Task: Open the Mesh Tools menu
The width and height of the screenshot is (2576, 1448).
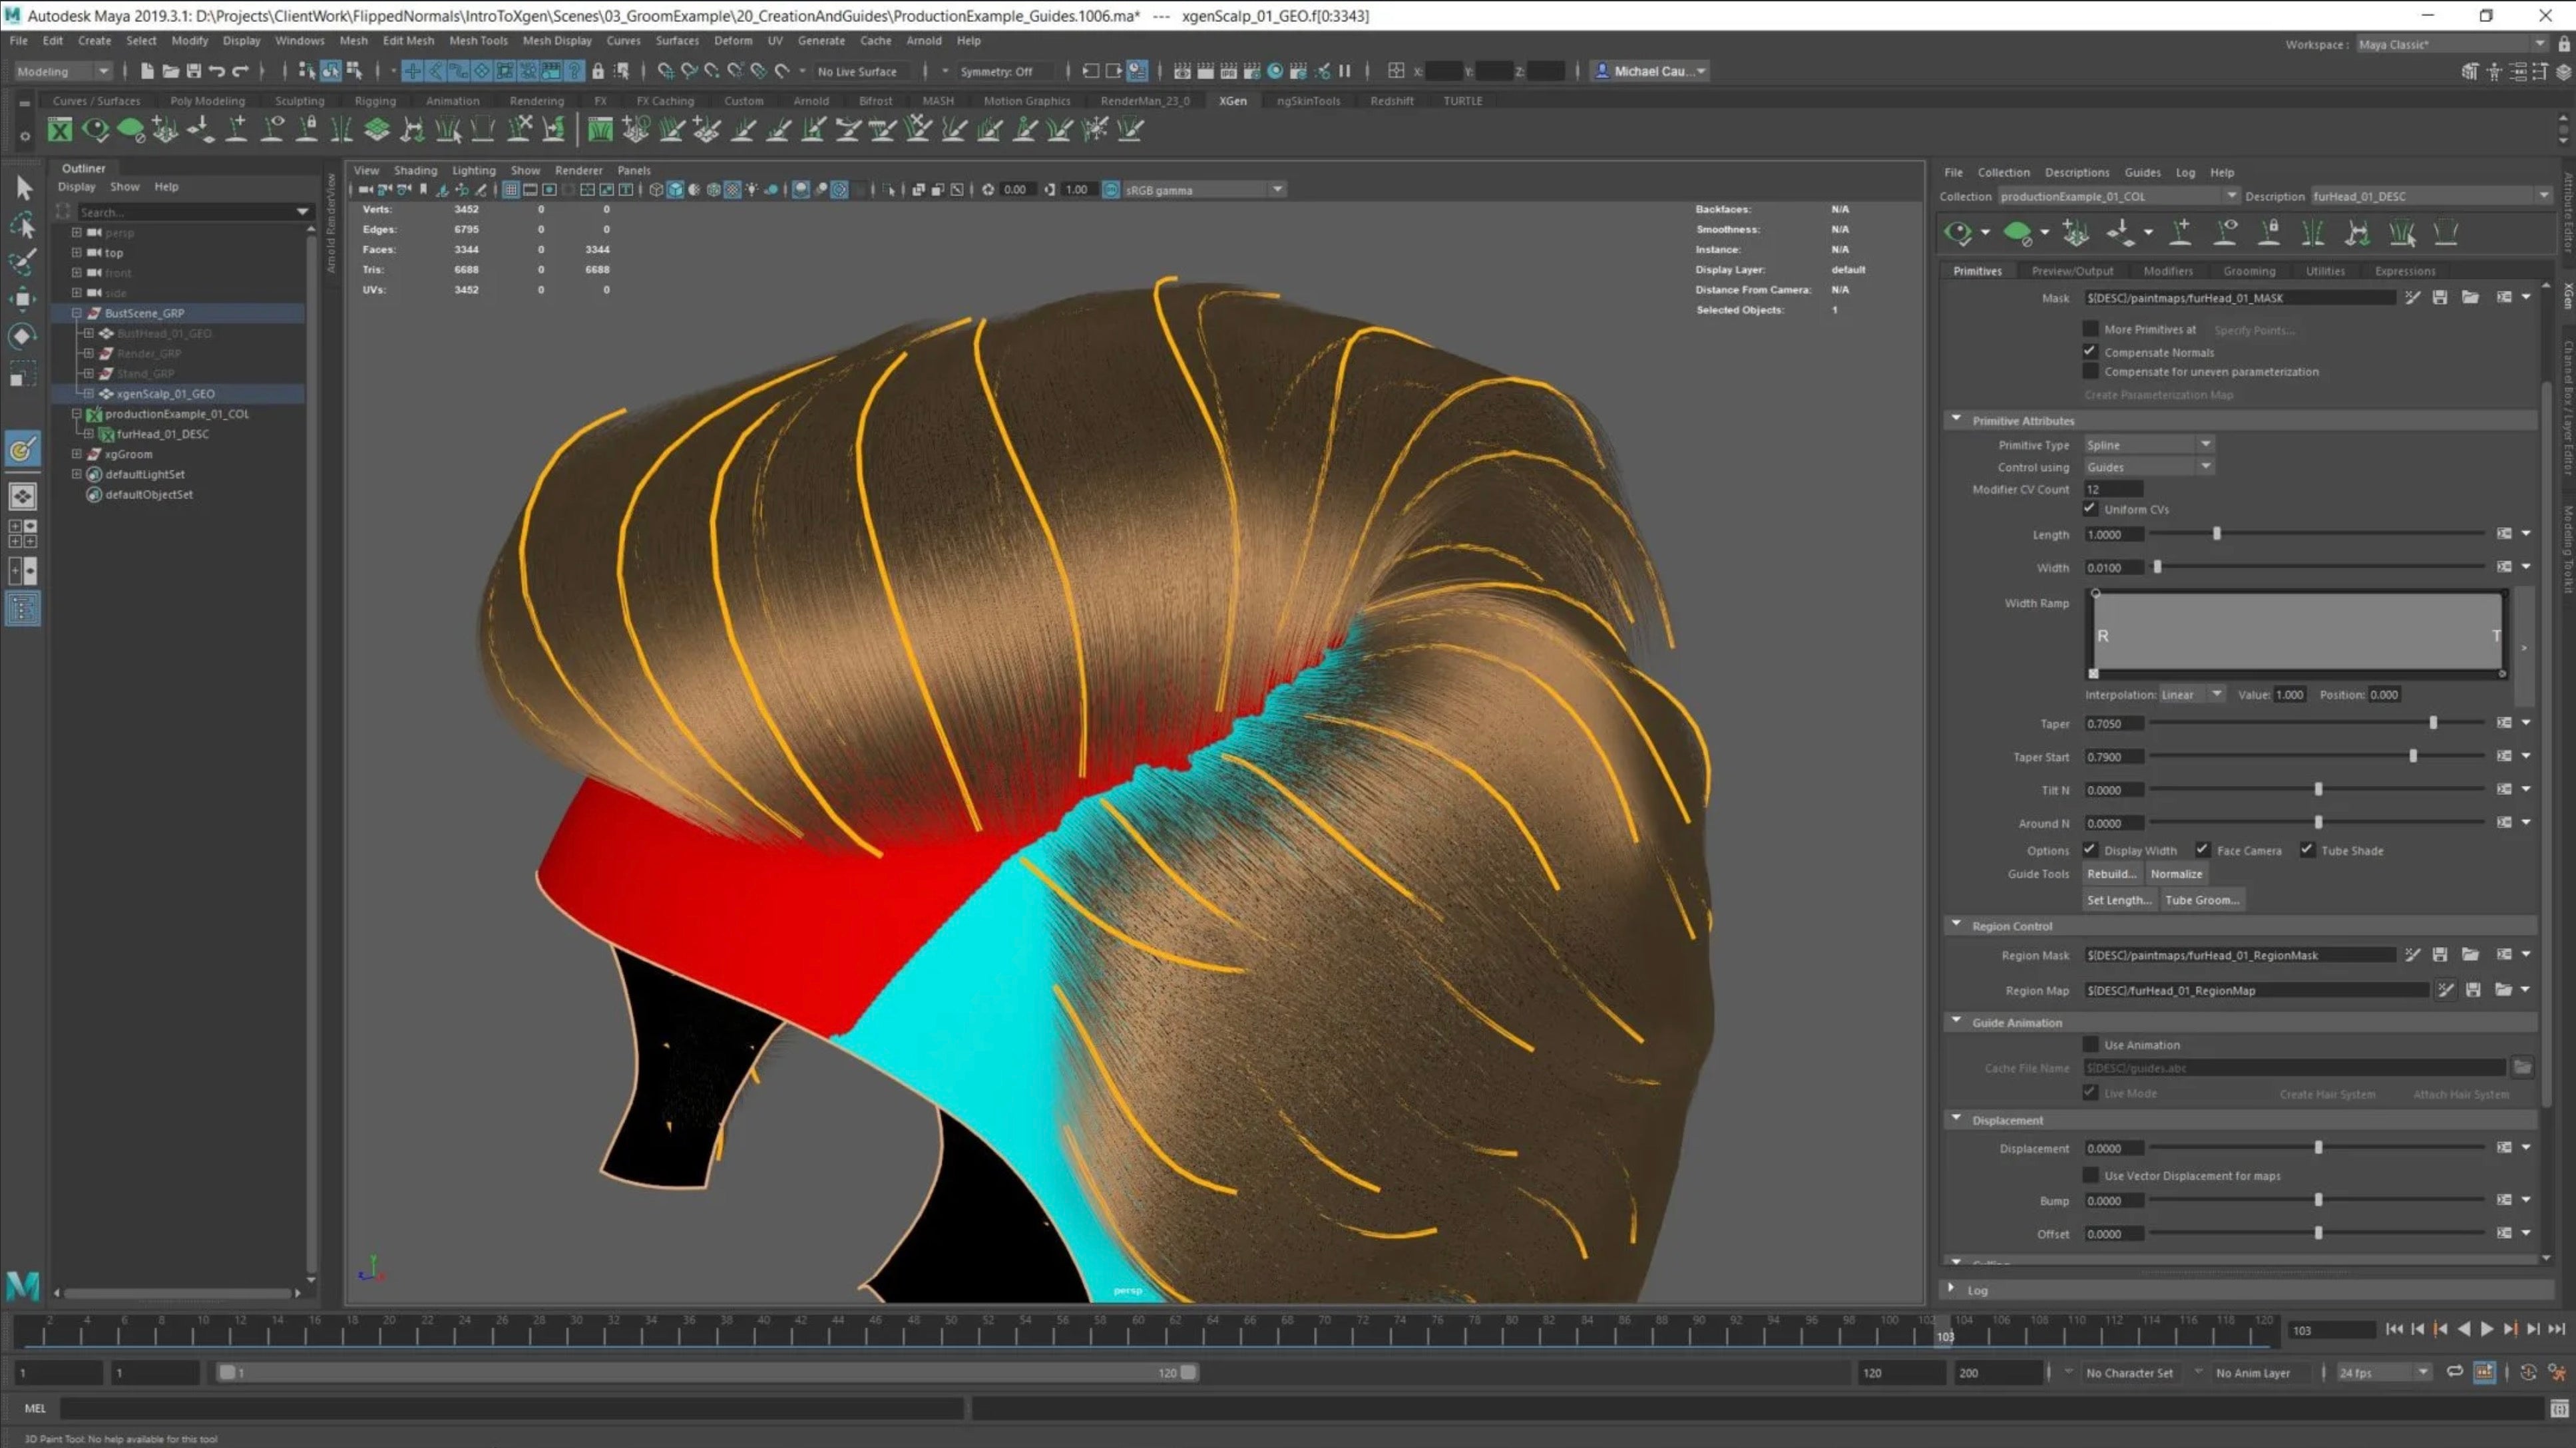Action: point(478,41)
